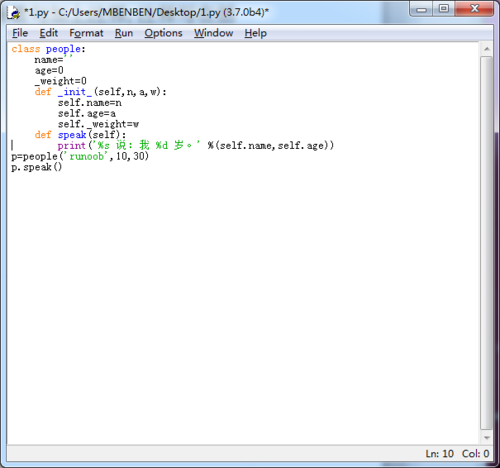Close the 1.py editor window
500x468 pixels.
click(x=474, y=9)
